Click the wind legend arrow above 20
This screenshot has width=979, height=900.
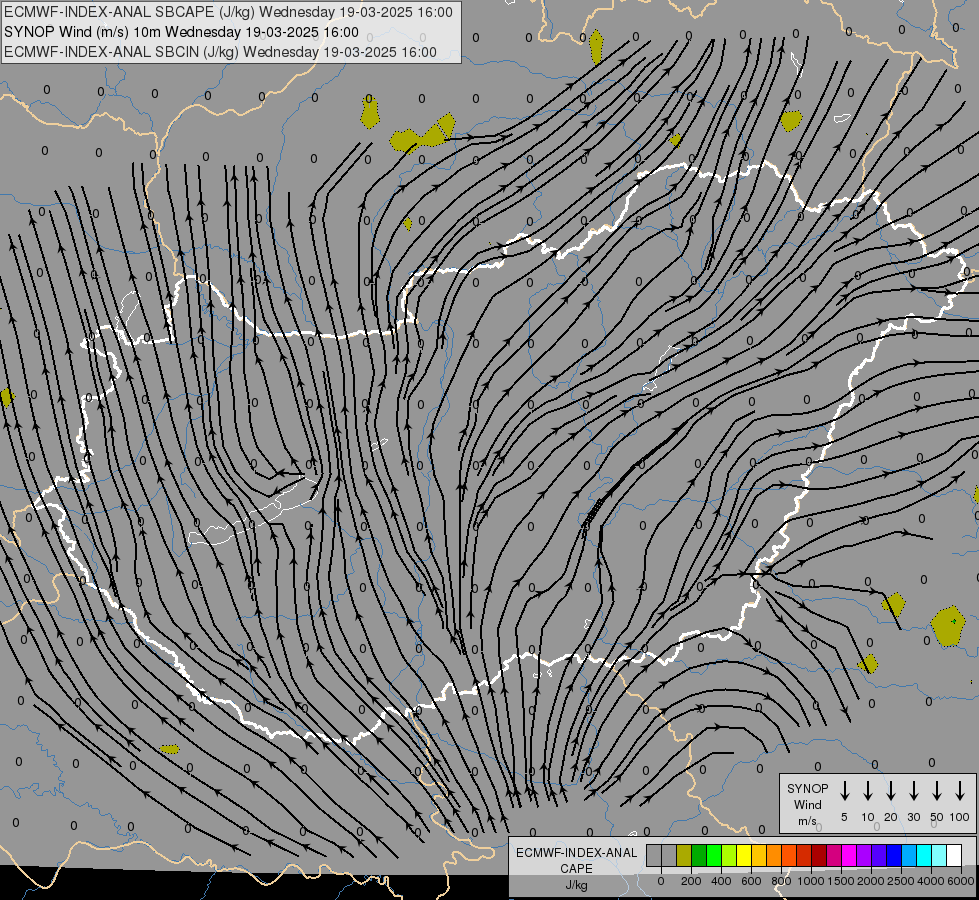[891, 791]
